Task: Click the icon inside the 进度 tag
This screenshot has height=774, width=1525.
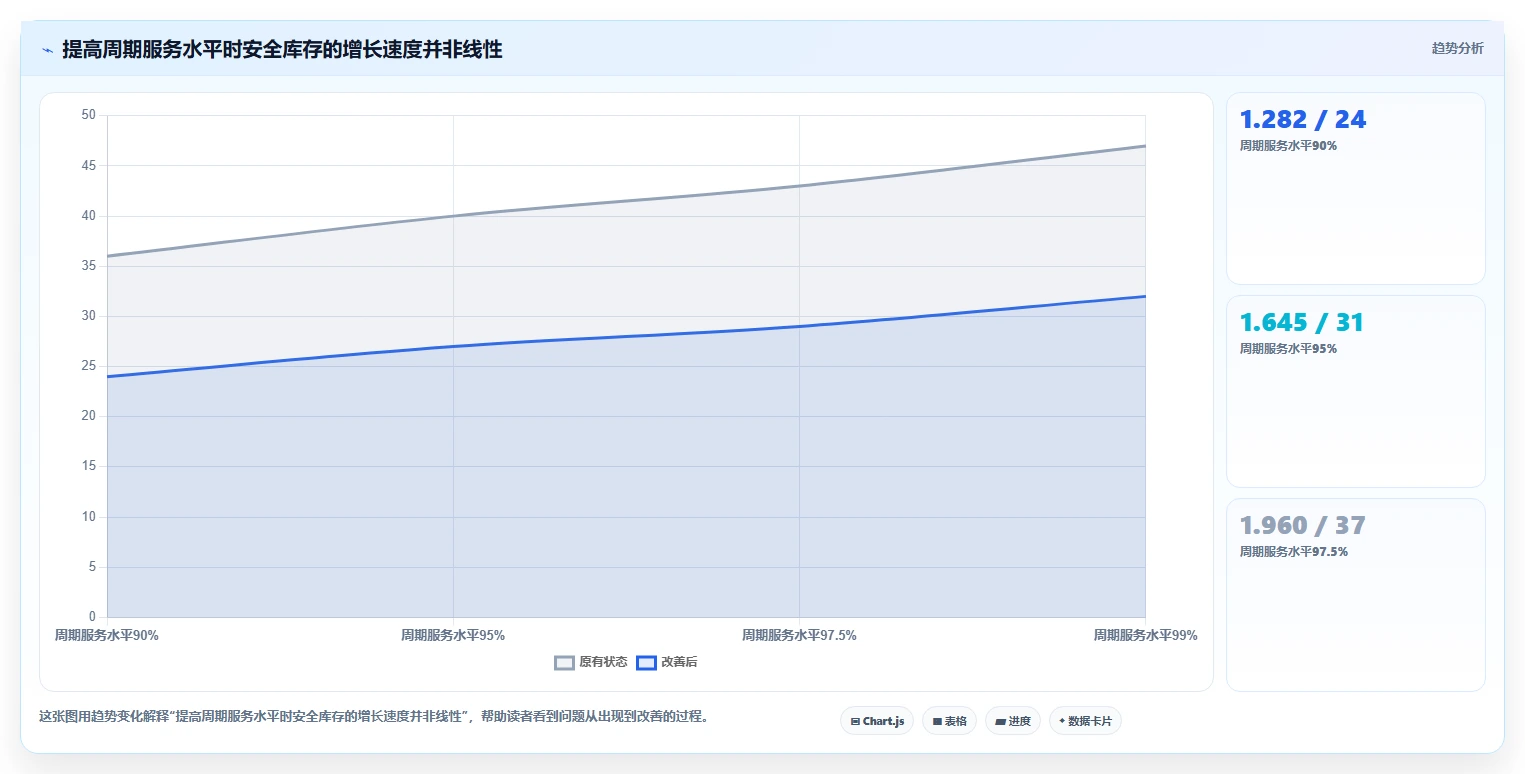Action: point(1001,721)
